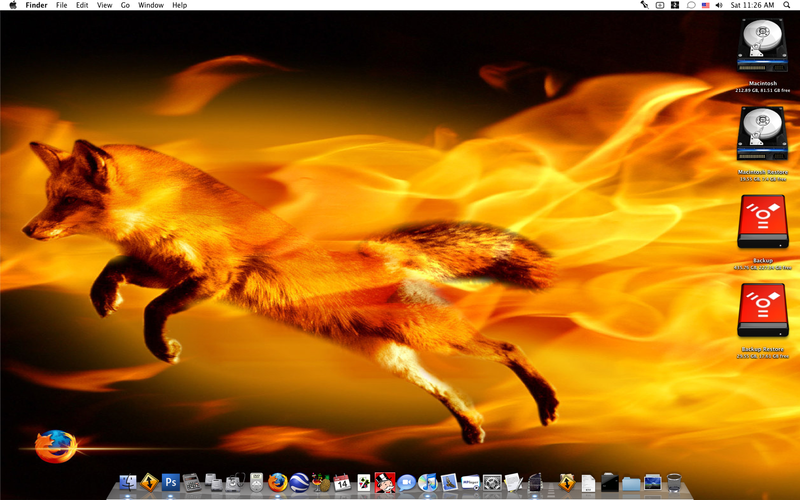Click the eject icon in menu bar

[x=660, y=5]
